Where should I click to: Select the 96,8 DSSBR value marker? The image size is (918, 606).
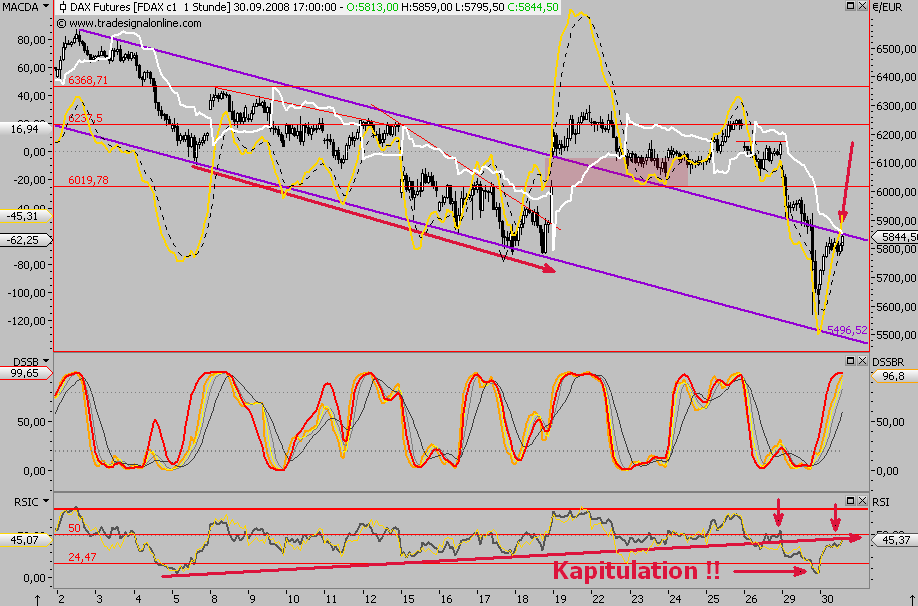[895, 376]
